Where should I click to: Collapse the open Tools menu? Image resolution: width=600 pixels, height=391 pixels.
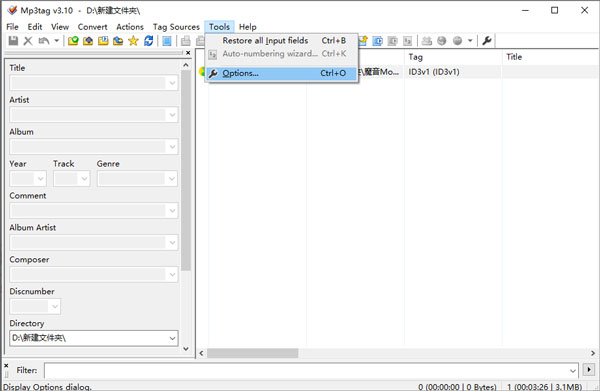219,27
